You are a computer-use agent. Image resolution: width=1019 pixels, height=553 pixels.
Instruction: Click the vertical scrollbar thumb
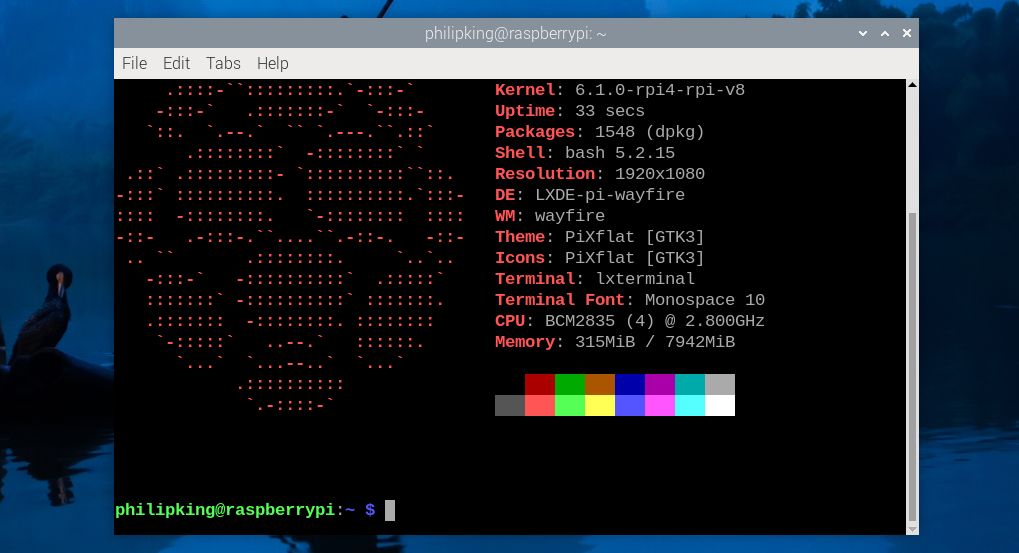coord(912,367)
